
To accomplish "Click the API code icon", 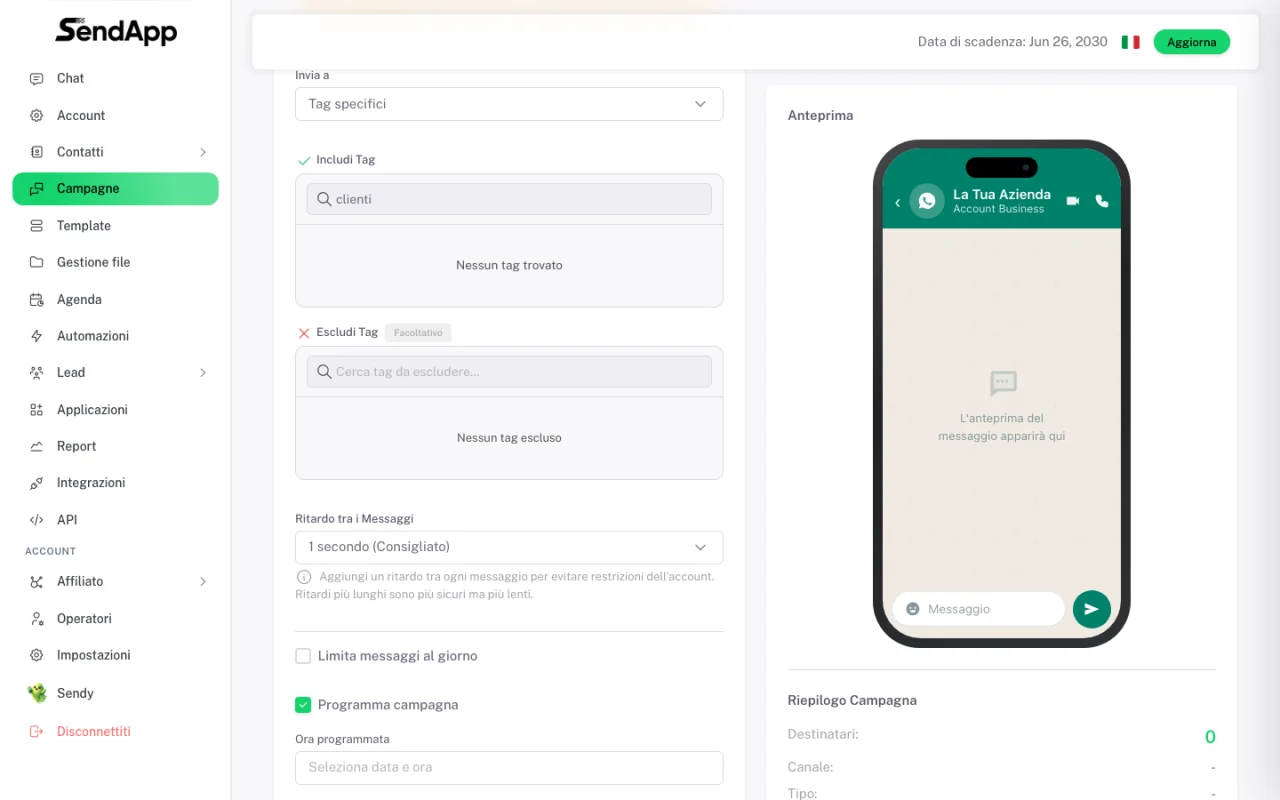I will click(x=37, y=520).
